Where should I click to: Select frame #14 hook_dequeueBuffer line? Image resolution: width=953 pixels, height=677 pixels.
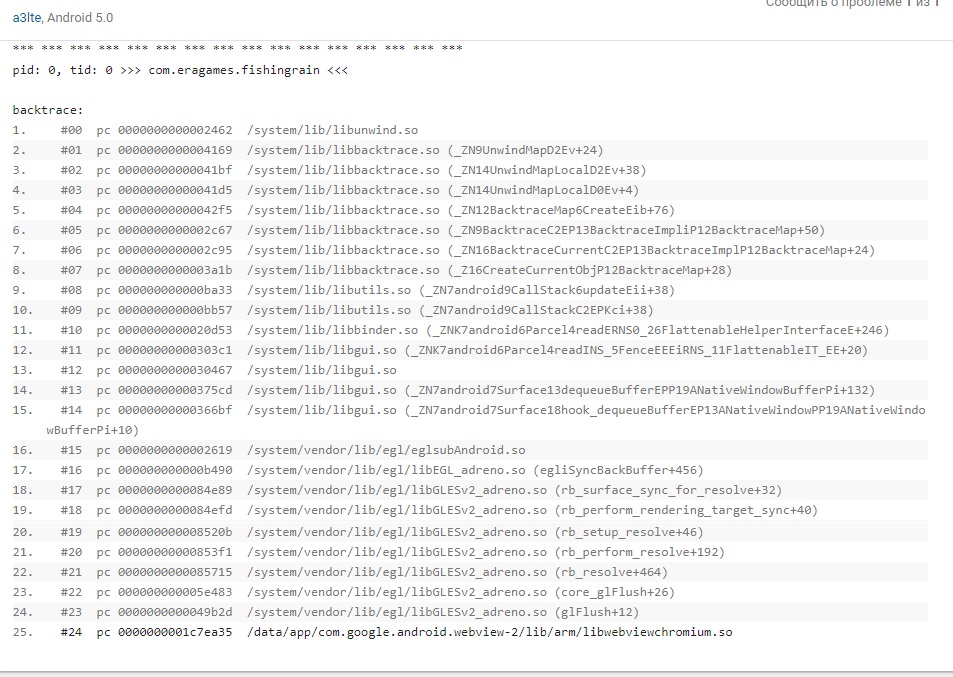click(470, 420)
